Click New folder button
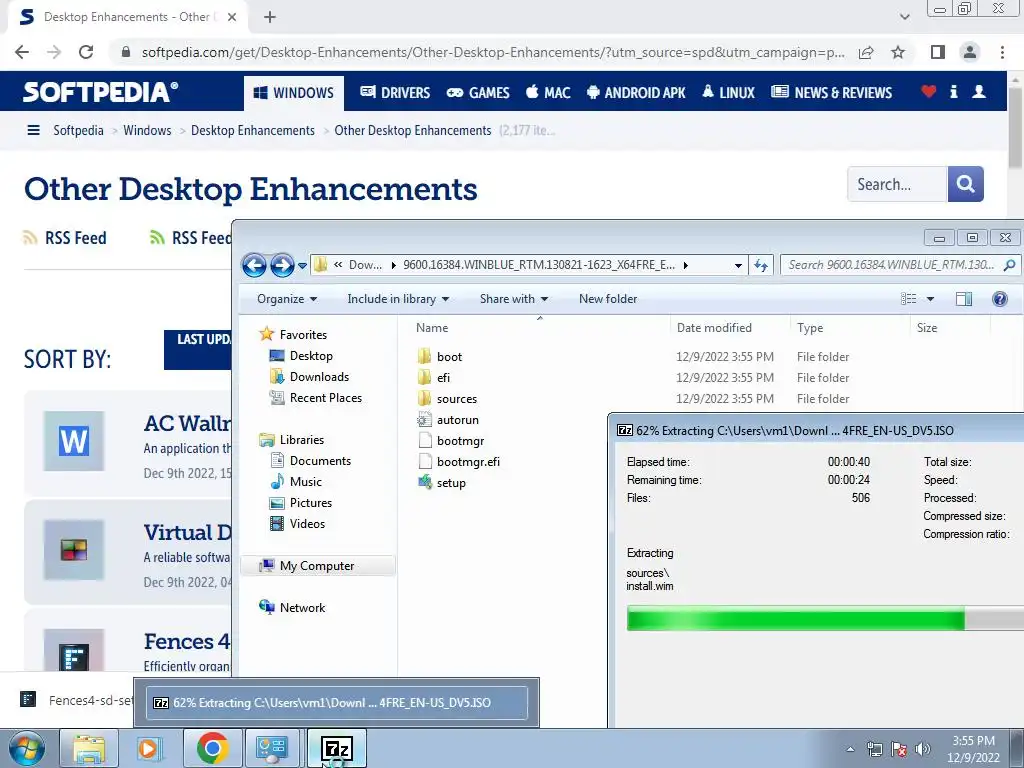 (x=607, y=298)
